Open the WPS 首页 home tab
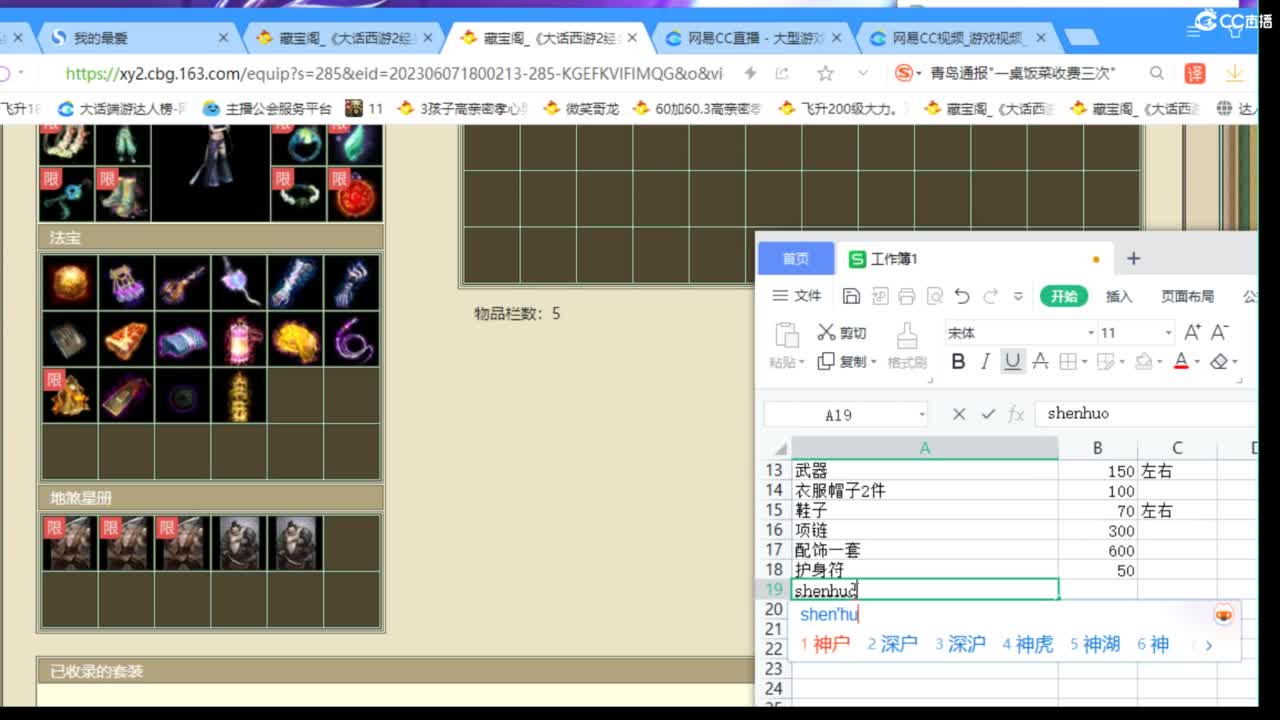Image resolution: width=1280 pixels, height=720 pixels. point(796,259)
